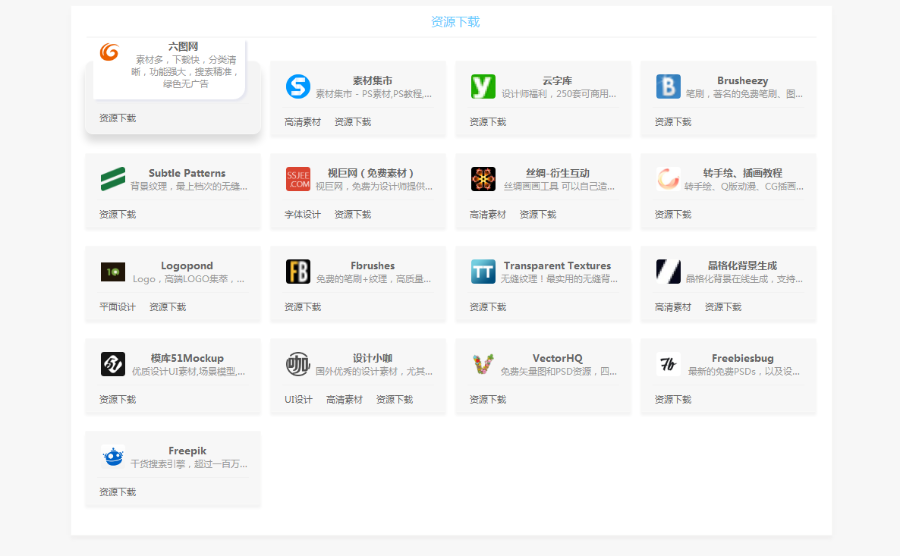Open the 六图网 title link
This screenshot has height=556, width=900.
pos(183,46)
